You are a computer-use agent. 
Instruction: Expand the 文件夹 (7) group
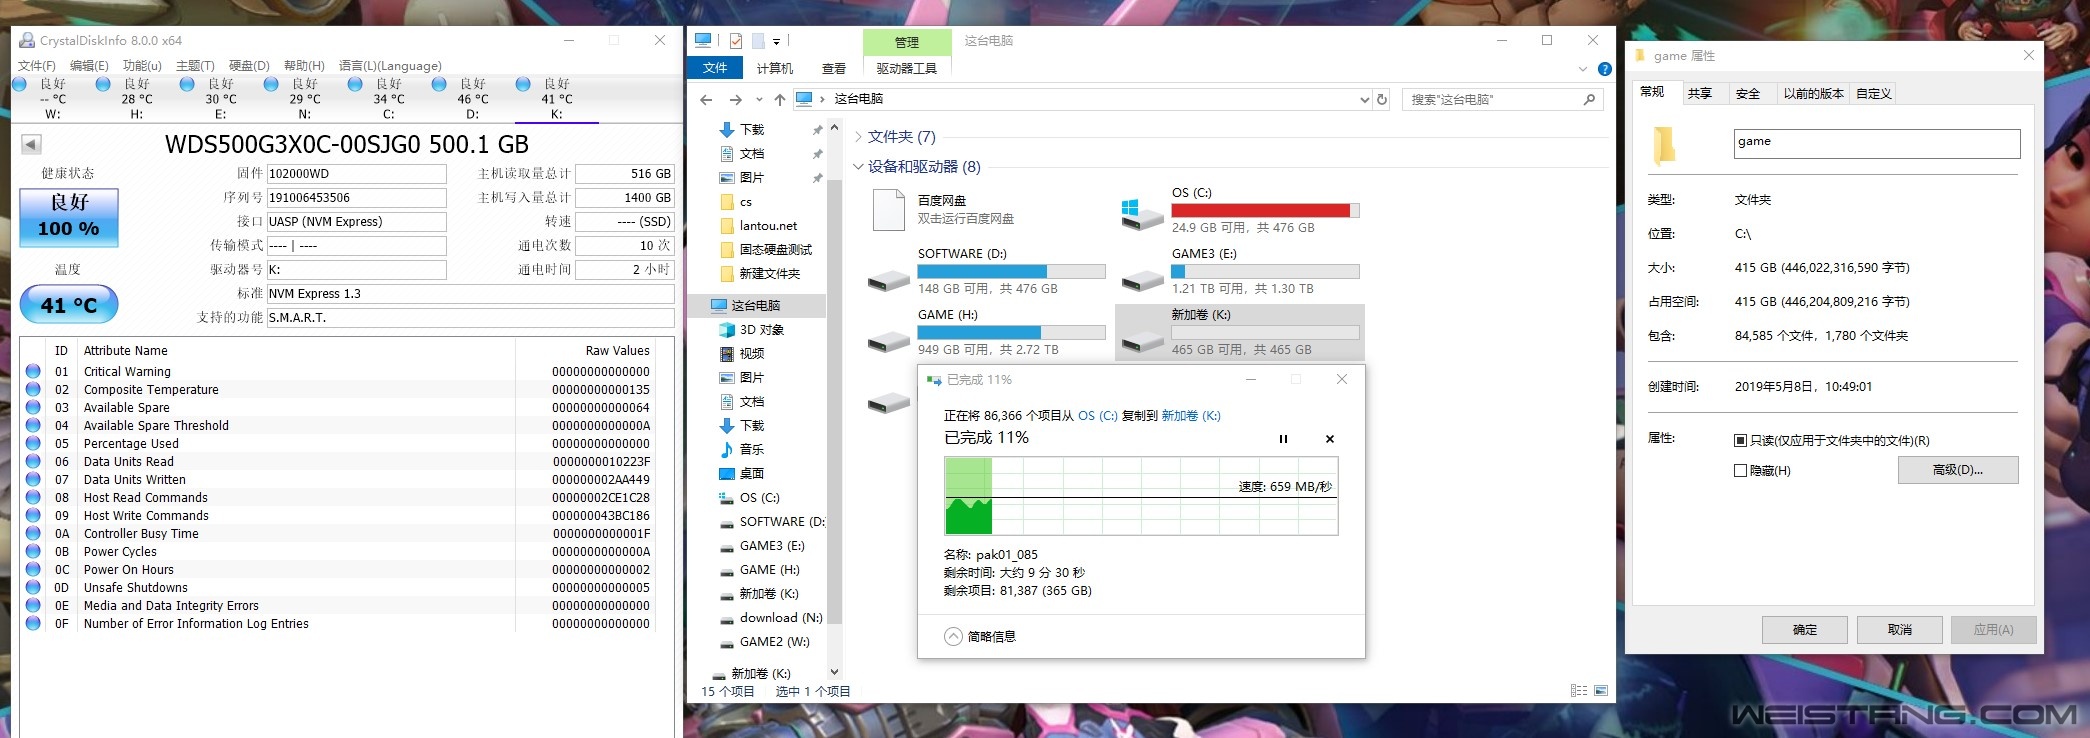[x=858, y=137]
